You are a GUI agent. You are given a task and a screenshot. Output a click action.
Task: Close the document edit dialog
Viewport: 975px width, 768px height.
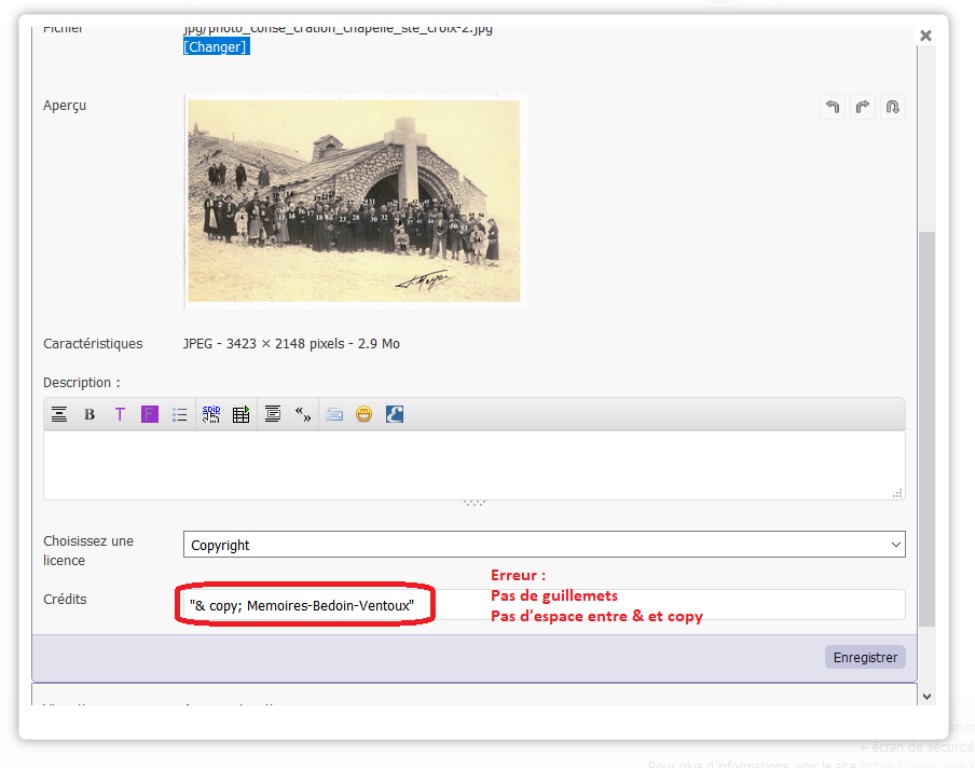pyautogui.click(x=926, y=35)
